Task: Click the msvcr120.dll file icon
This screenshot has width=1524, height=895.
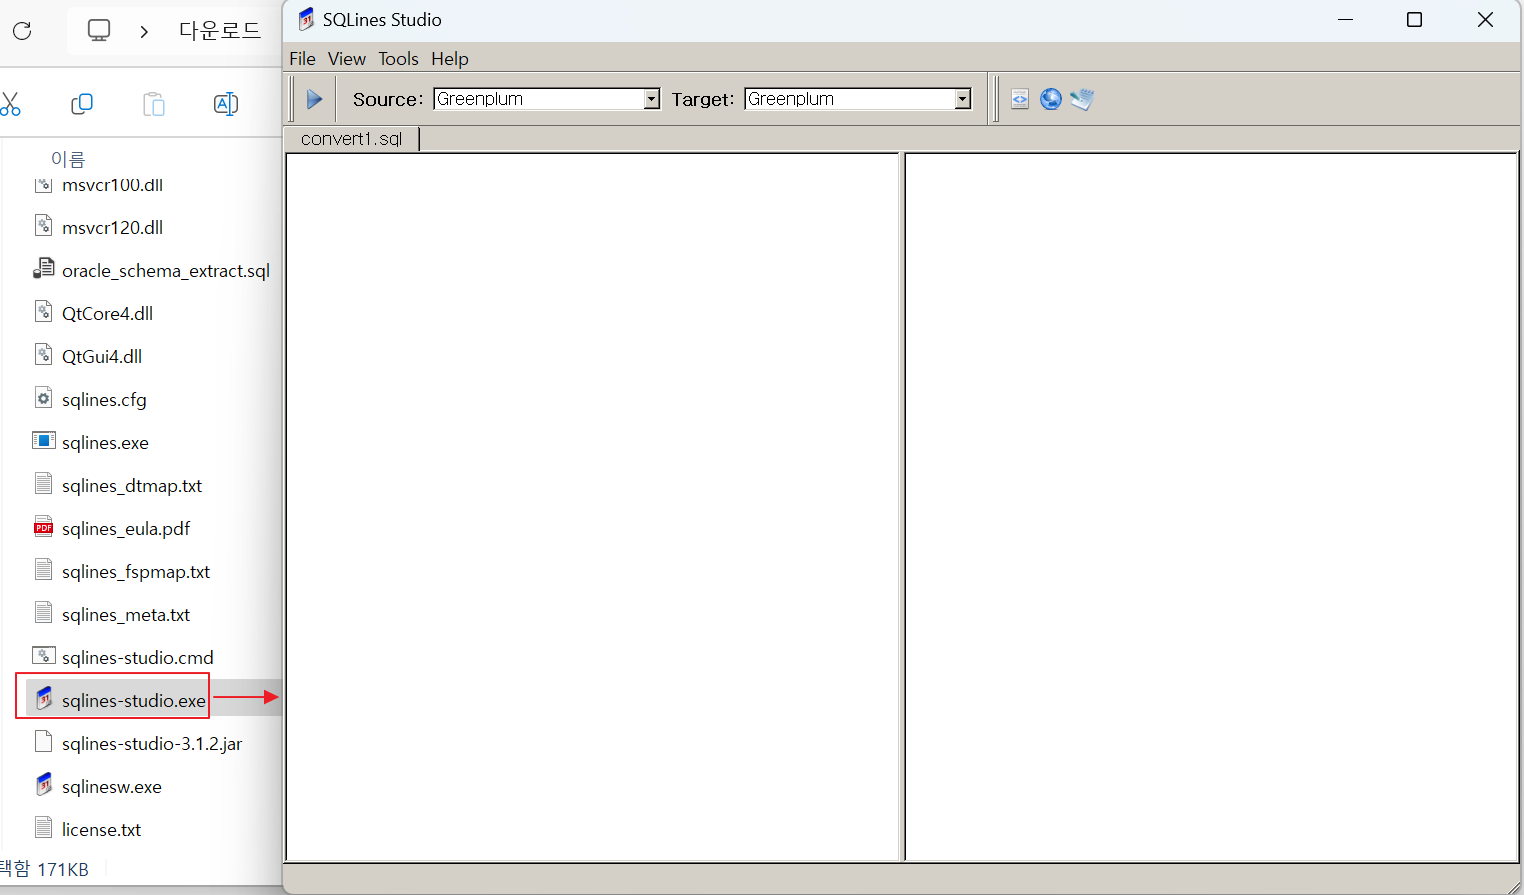Action: 44,226
